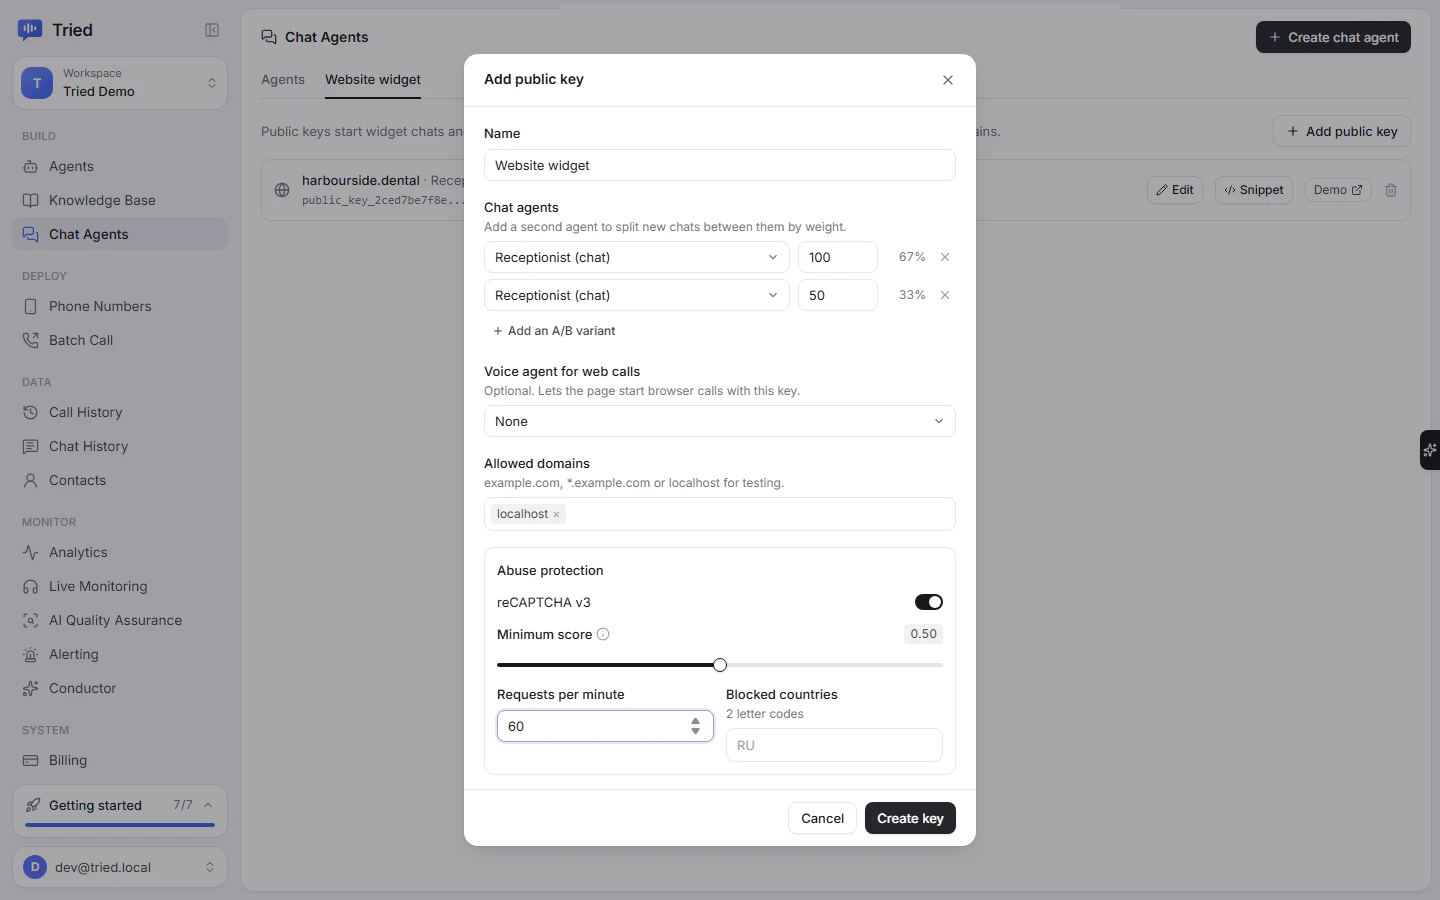
Task: Go to Knowledge Base page
Action: [120, 200]
